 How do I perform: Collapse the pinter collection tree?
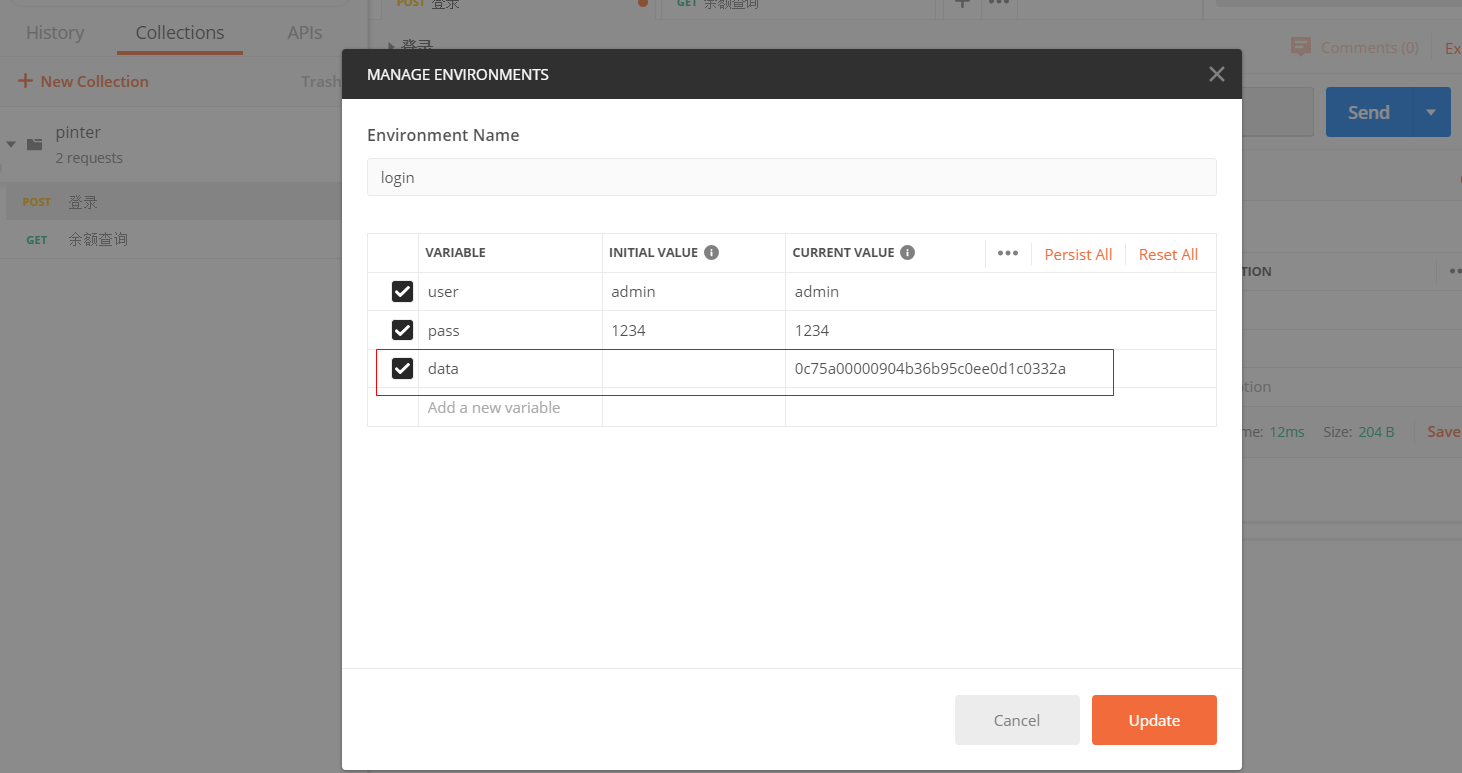click(11, 144)
